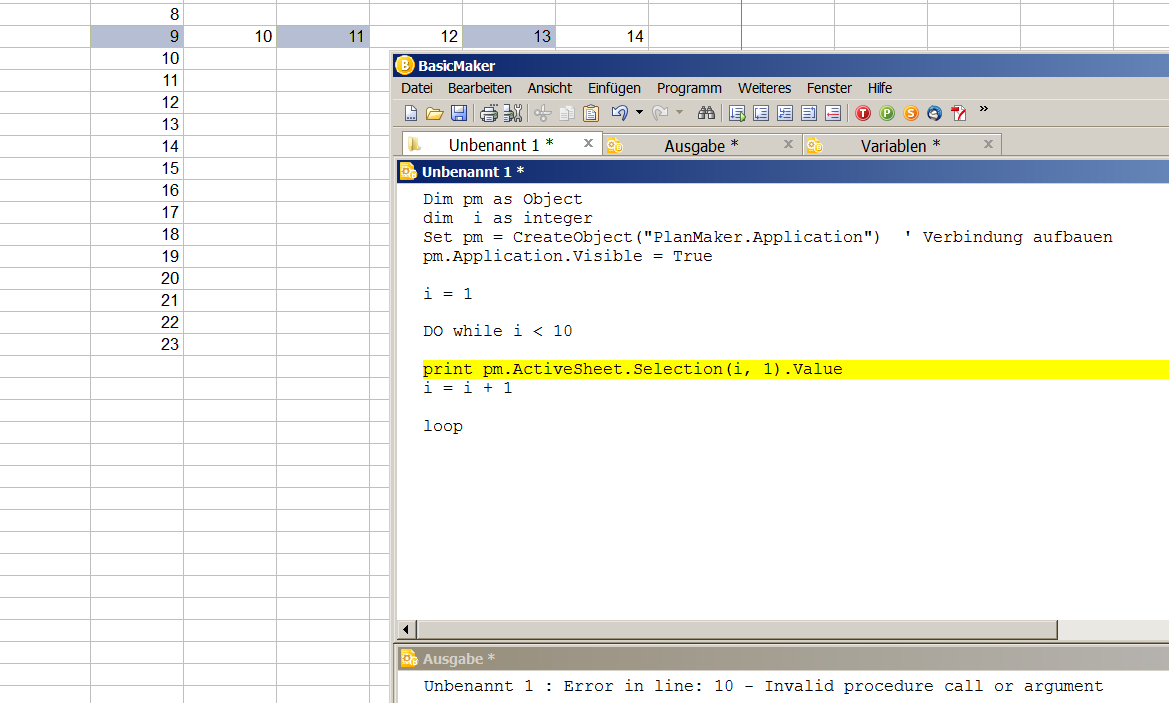1169x703 pixels.
Task: Save the script with the floppy disk icon
Action: (459, 113)
